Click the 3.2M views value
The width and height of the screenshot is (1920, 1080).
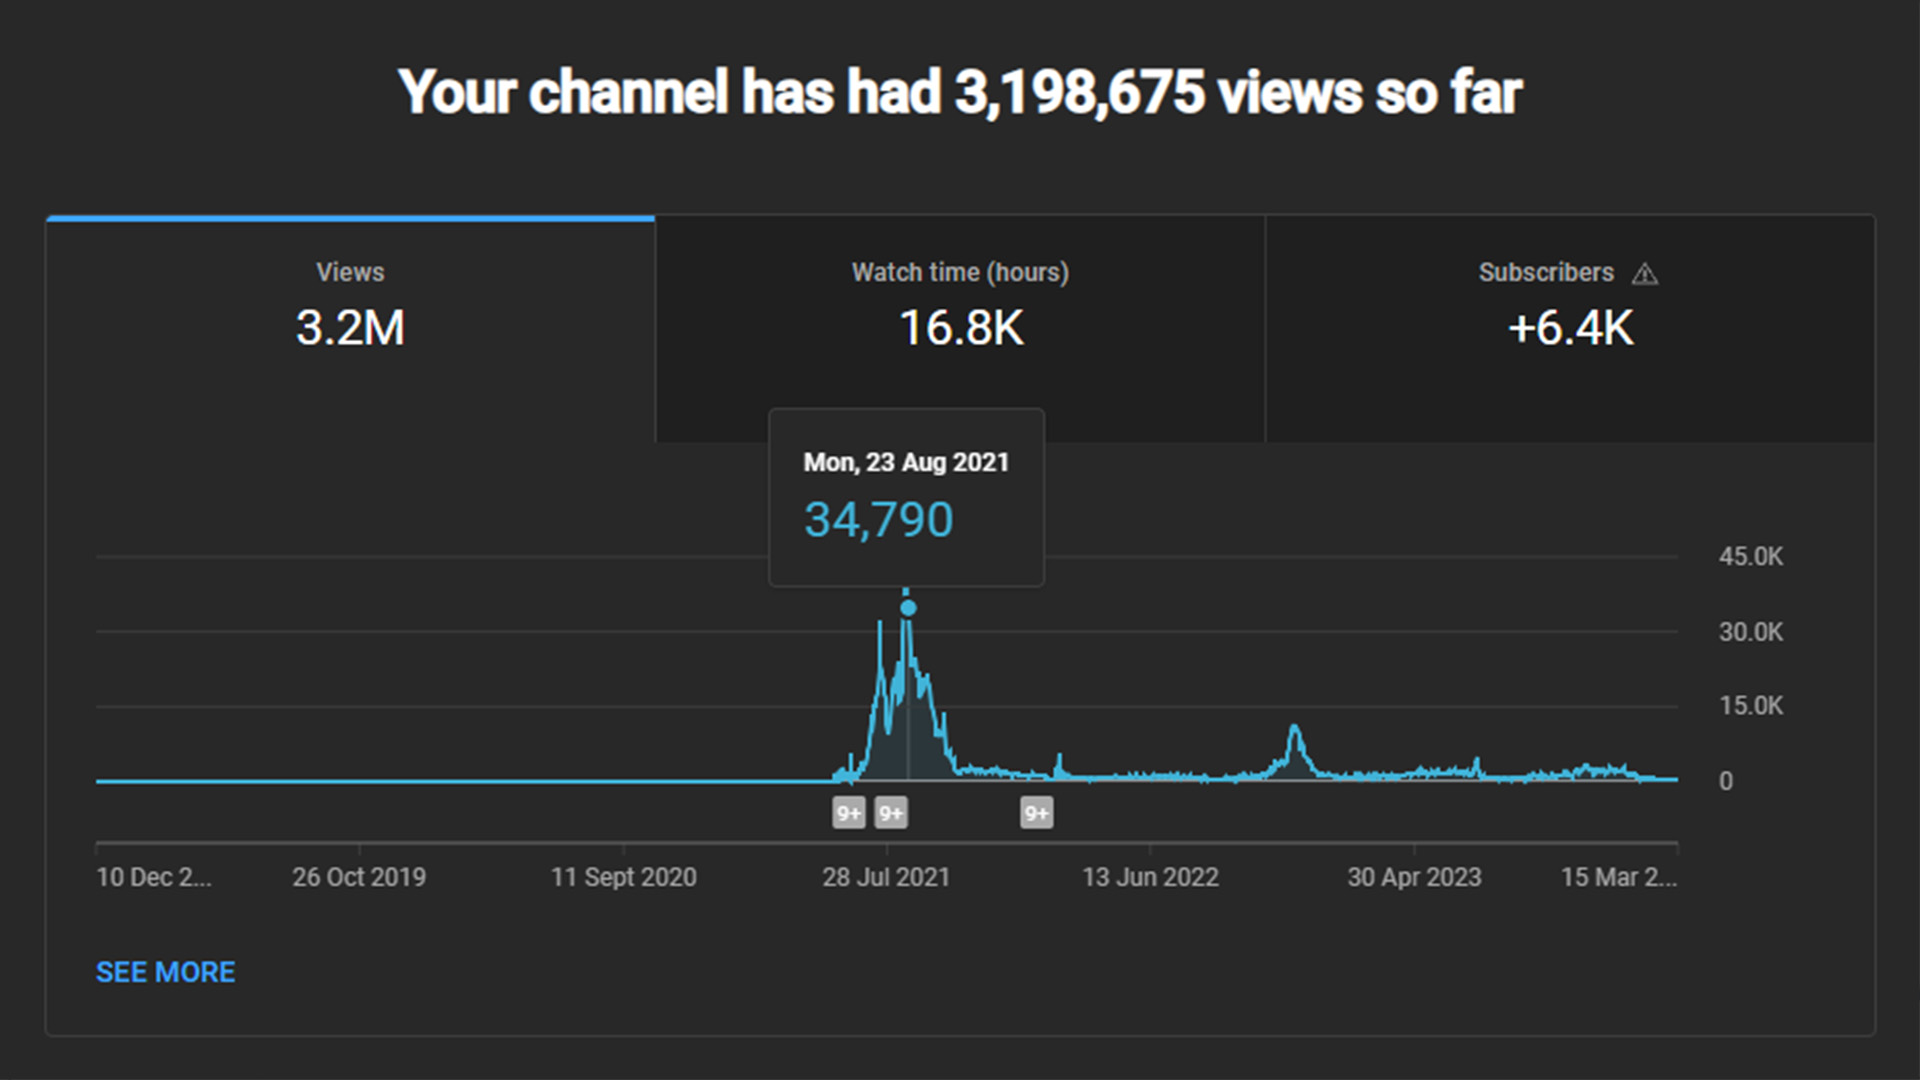[350, 328]
